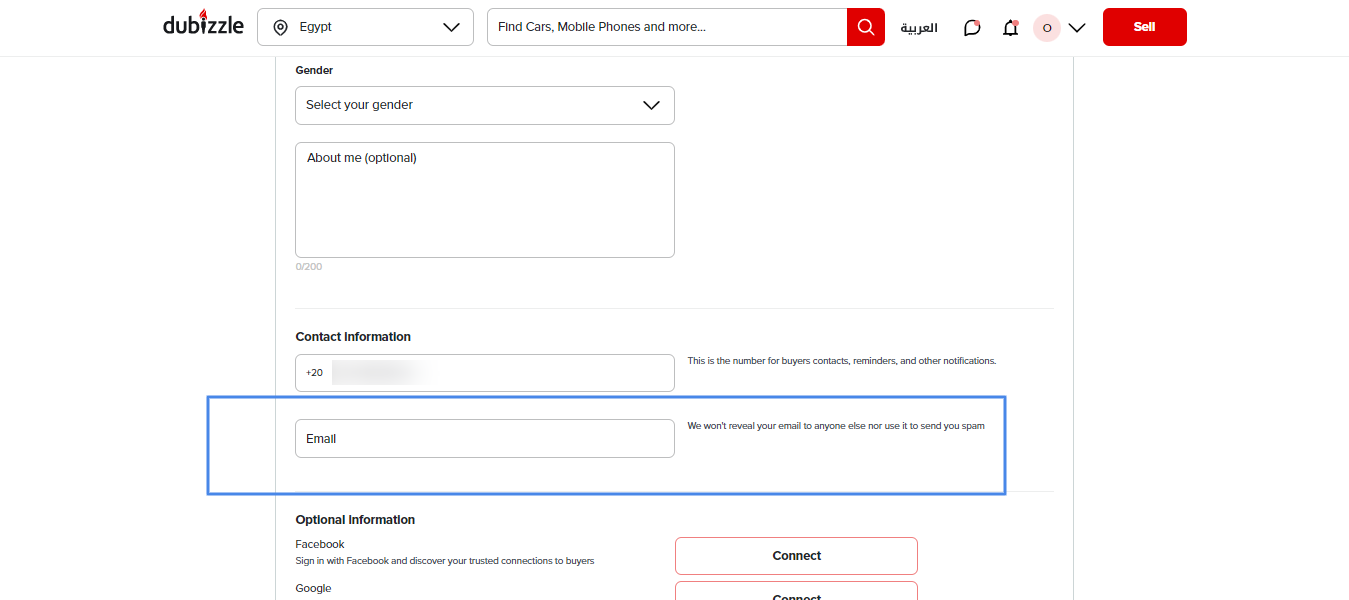
Task: Click into the About me text area
Action: point(484,200)
